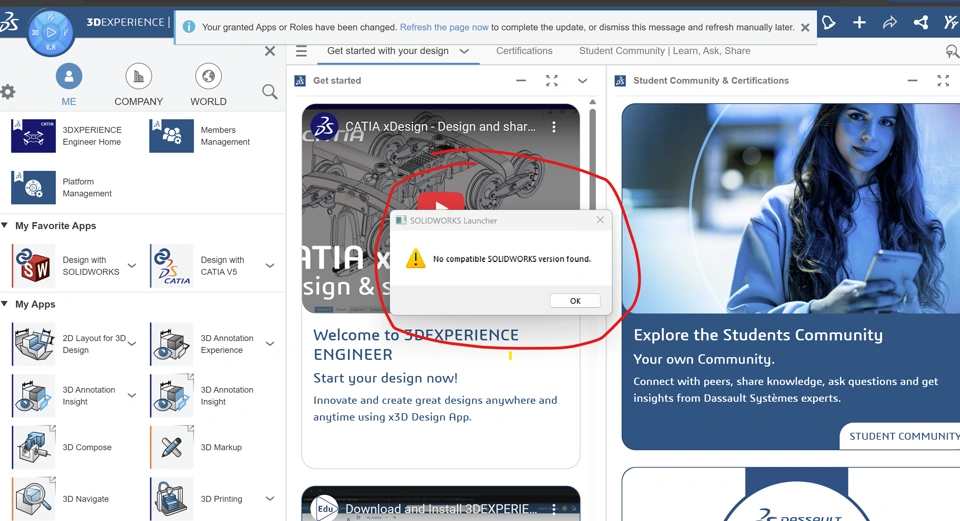Click Student Community widget logo icon
This screenshot has width=960, height=521.
click(x=620, y=81)
